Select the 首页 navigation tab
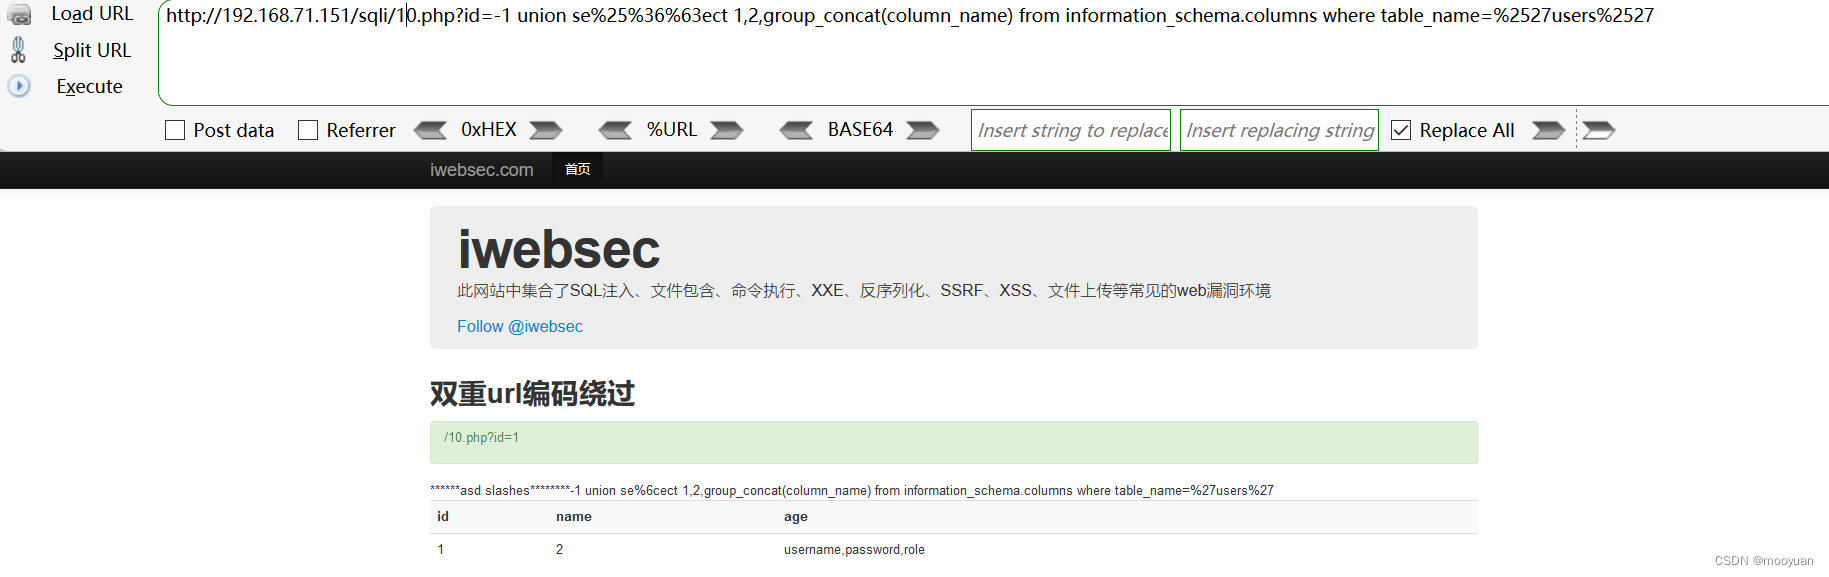 pyautogui.click(x=577, y=170)
